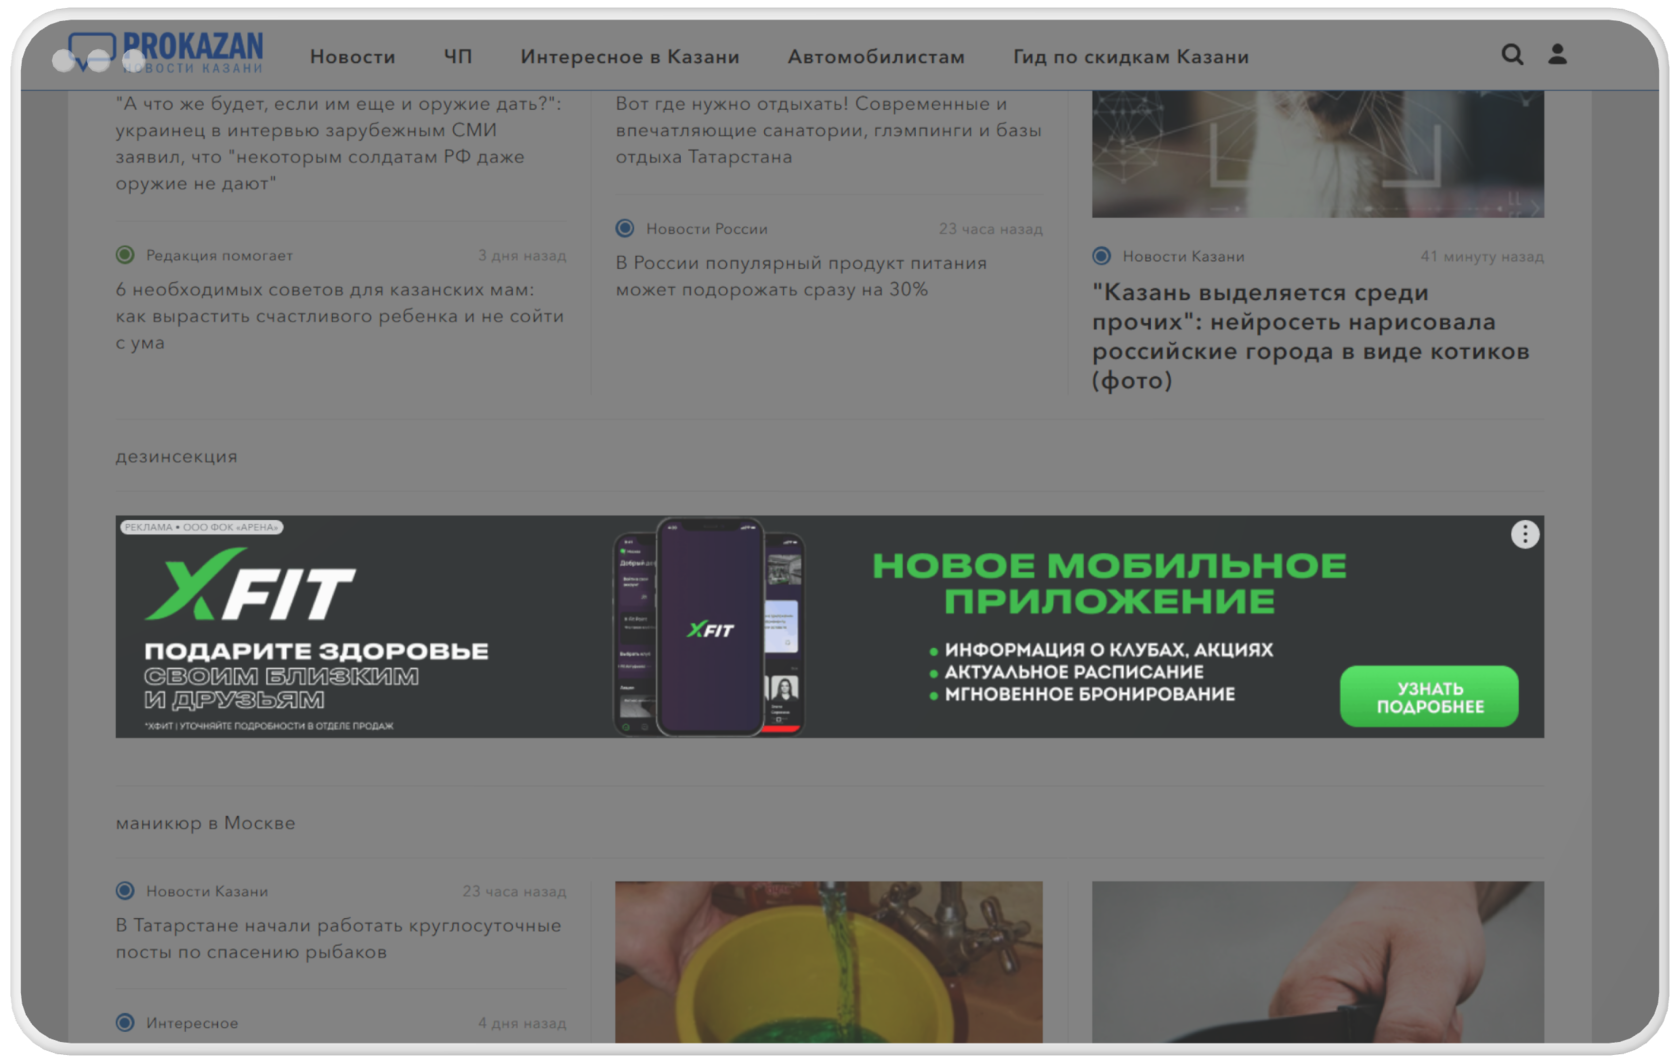
Task: Click the '23 часа назад' timestamp beside Новости России
Action: [x=990, y=229]
